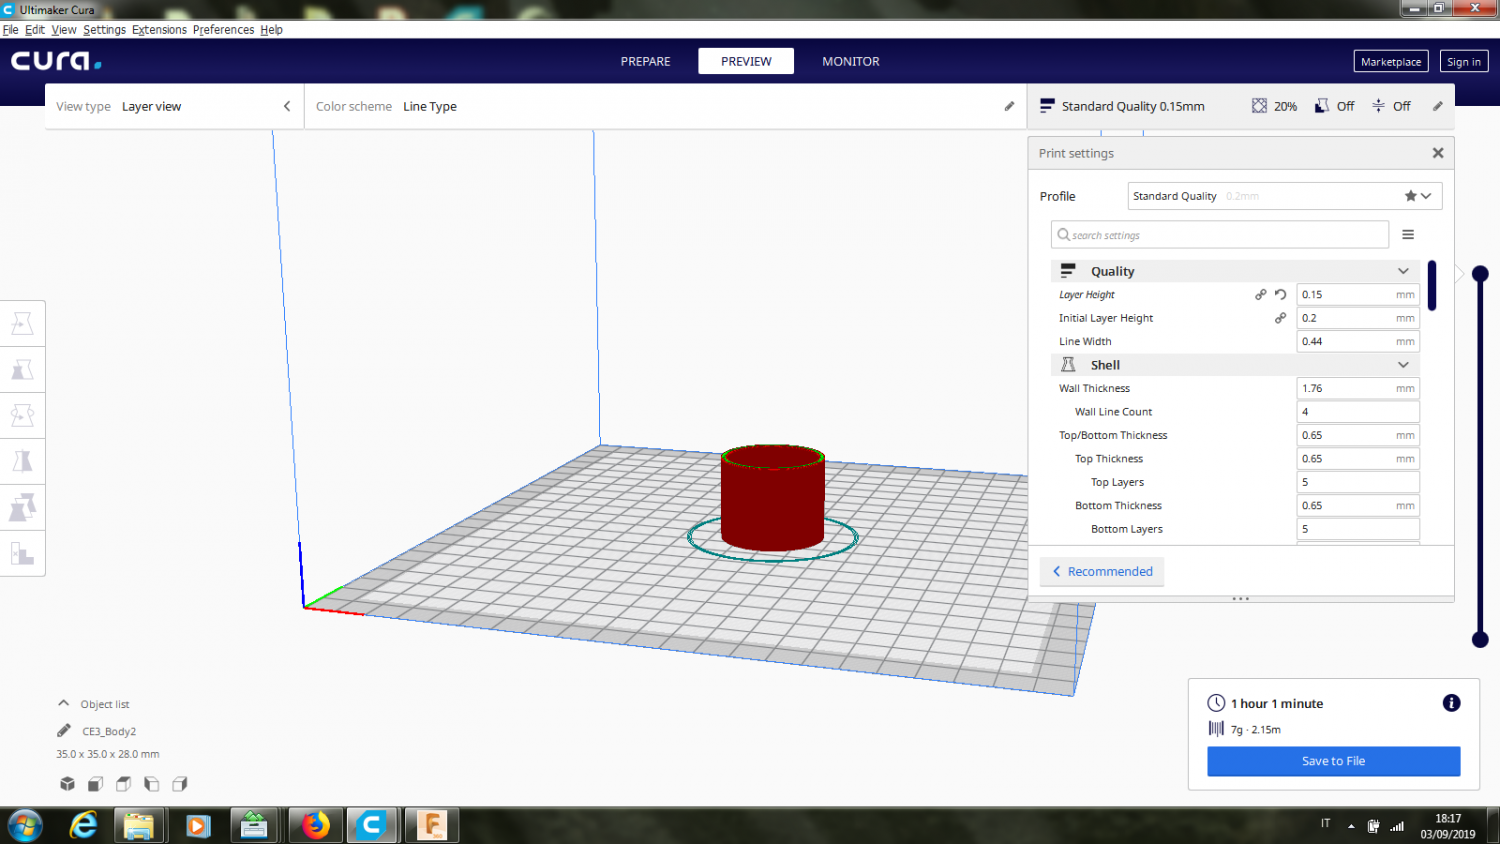Viewport: 1500px width, 844px height.
Task: Select the Support Blocker tool
Action: (22, 553)
